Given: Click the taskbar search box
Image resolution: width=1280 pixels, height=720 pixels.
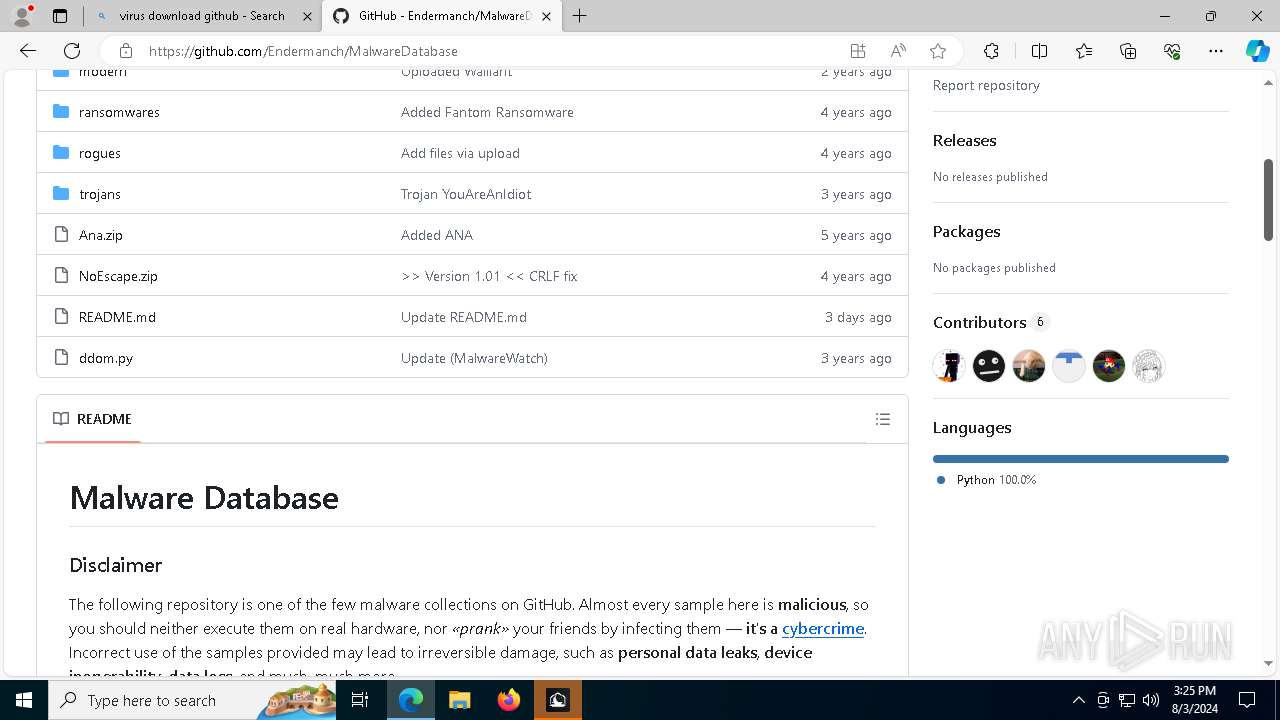Looking at the screenshot, I should coord(192,700).
